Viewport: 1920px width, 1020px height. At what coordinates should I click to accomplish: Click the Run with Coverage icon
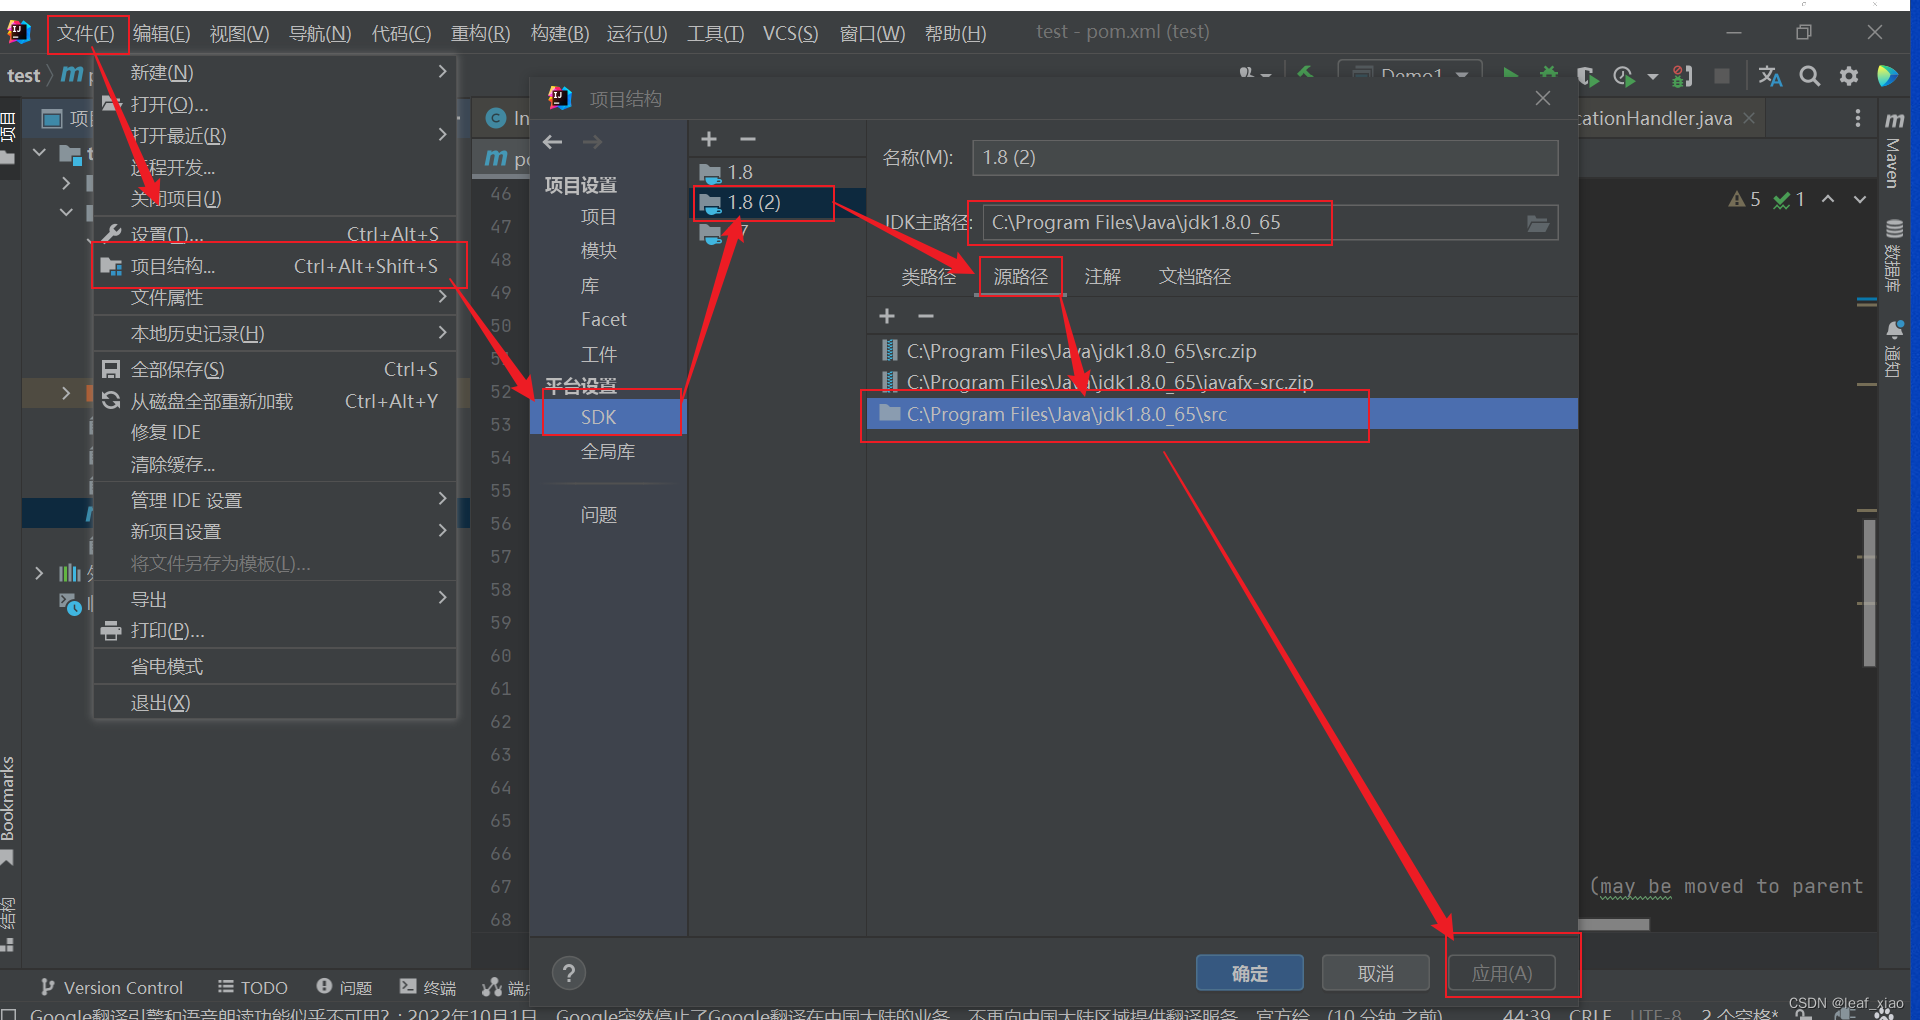(1587, 76)
